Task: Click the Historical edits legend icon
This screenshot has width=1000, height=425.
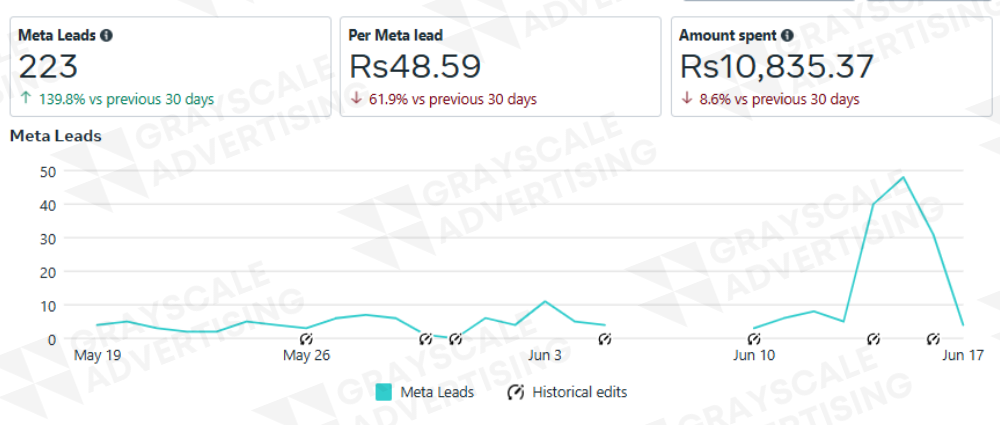Action: [x=515, y=392]
